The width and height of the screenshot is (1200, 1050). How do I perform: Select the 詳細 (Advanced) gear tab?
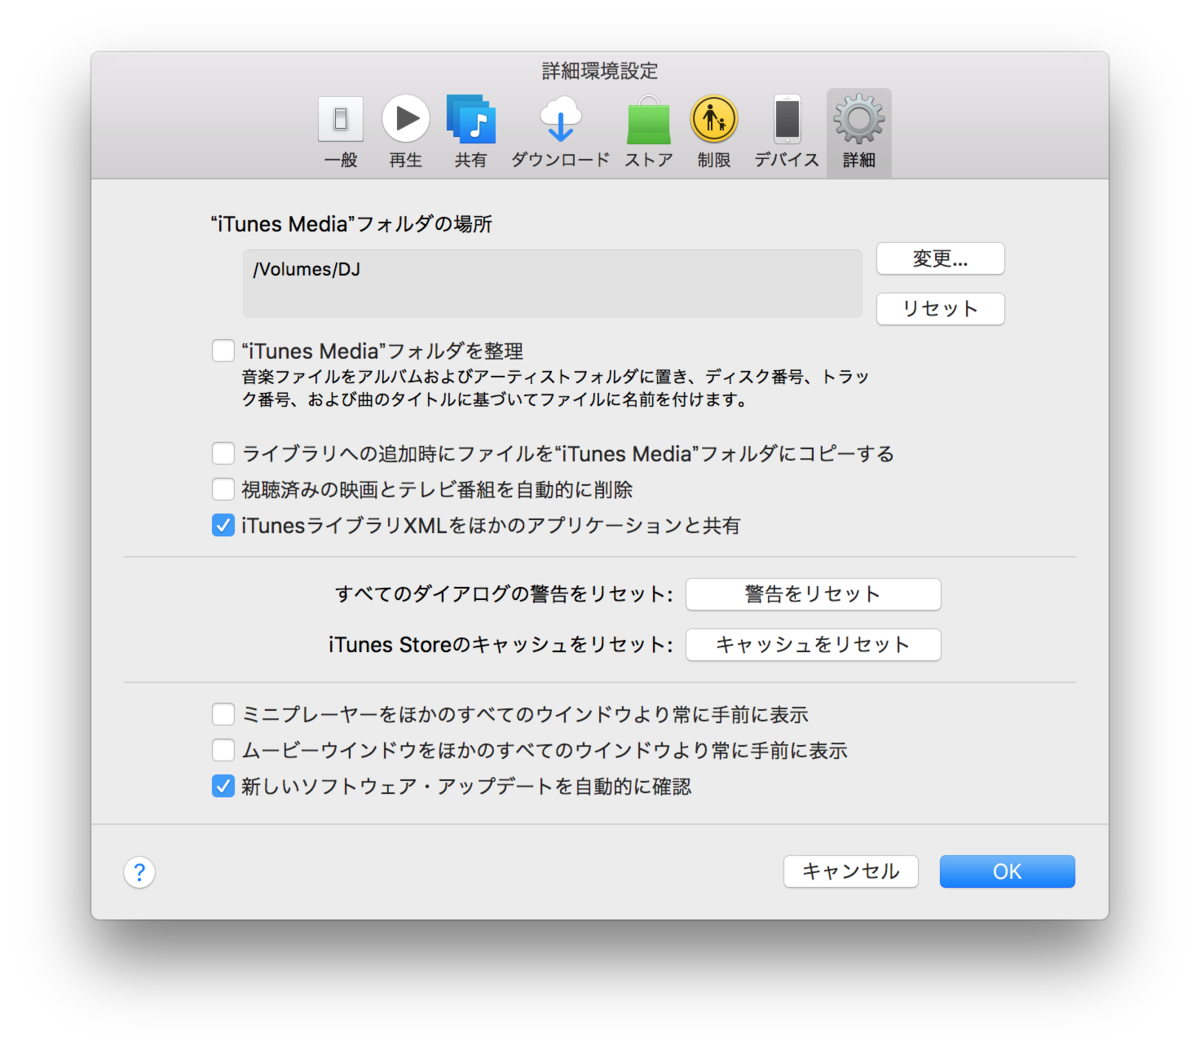859,133
